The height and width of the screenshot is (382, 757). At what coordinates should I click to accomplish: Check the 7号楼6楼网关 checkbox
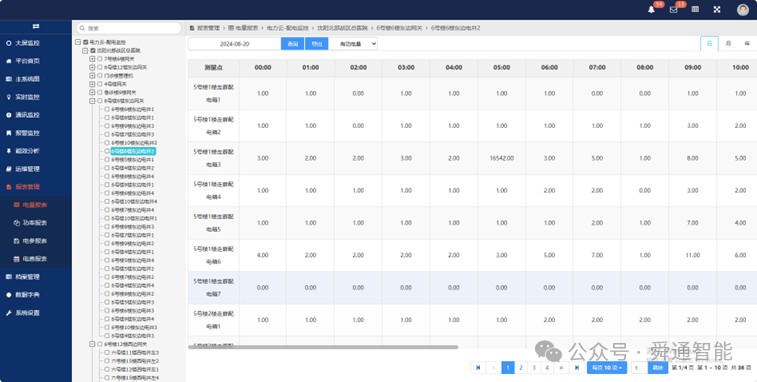pos(100,59)
